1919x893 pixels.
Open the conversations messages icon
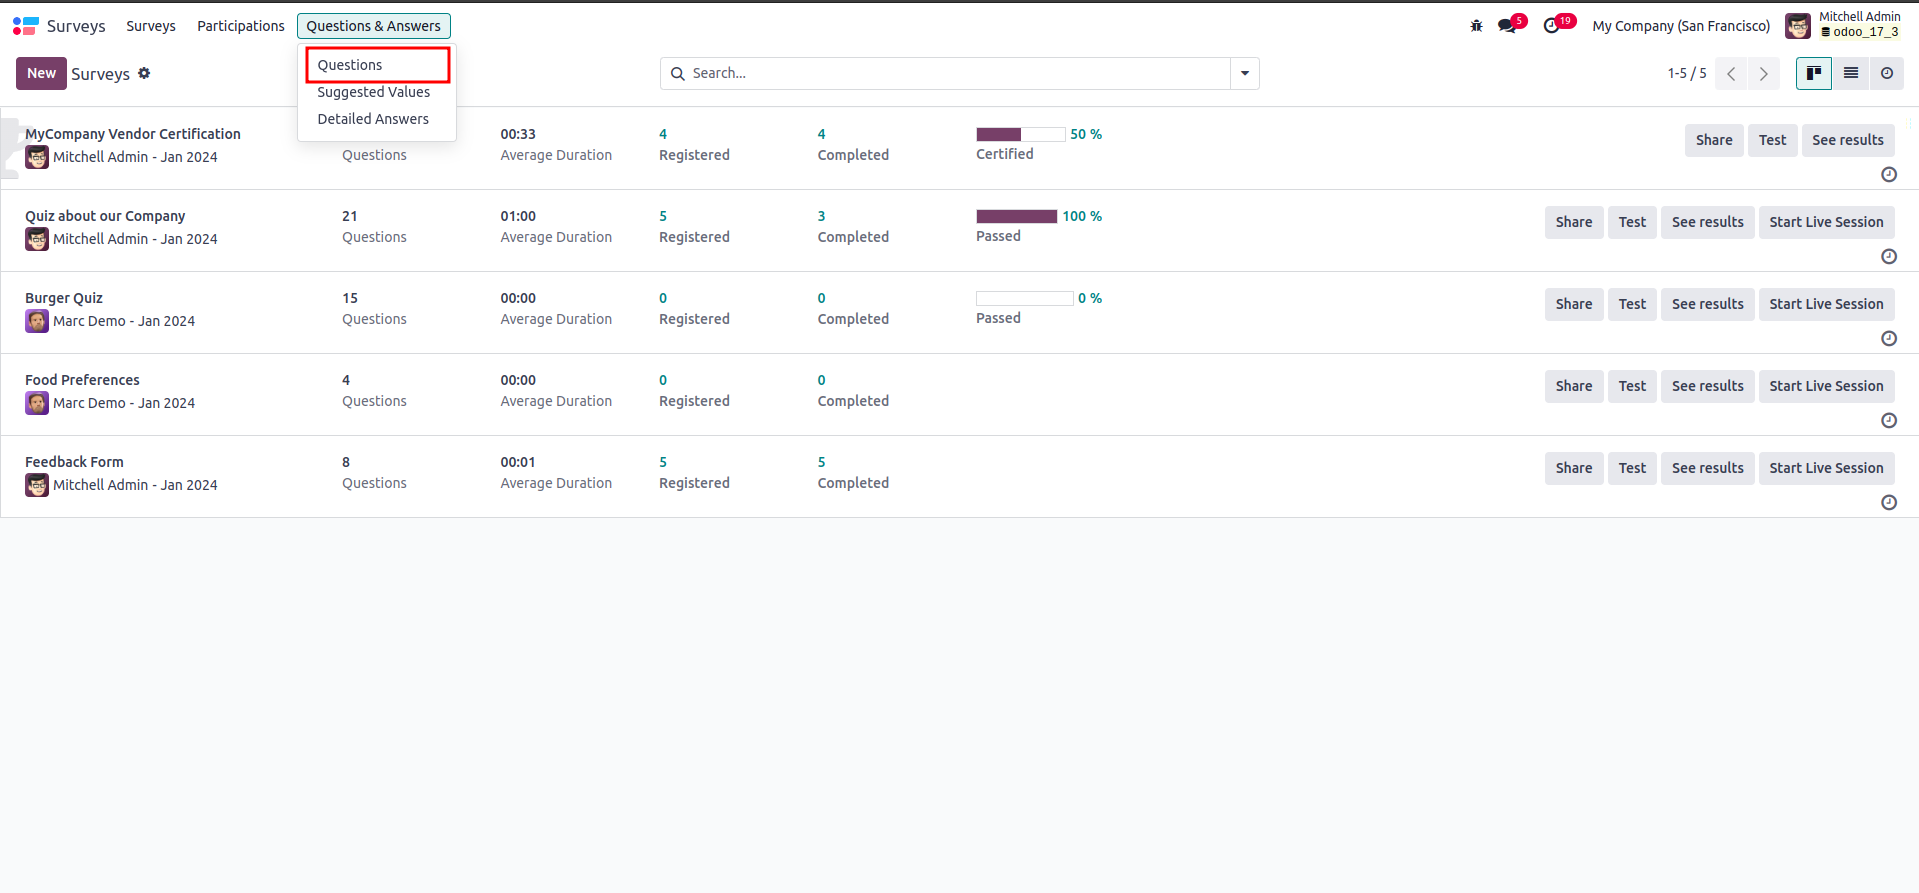[1507, 26]
